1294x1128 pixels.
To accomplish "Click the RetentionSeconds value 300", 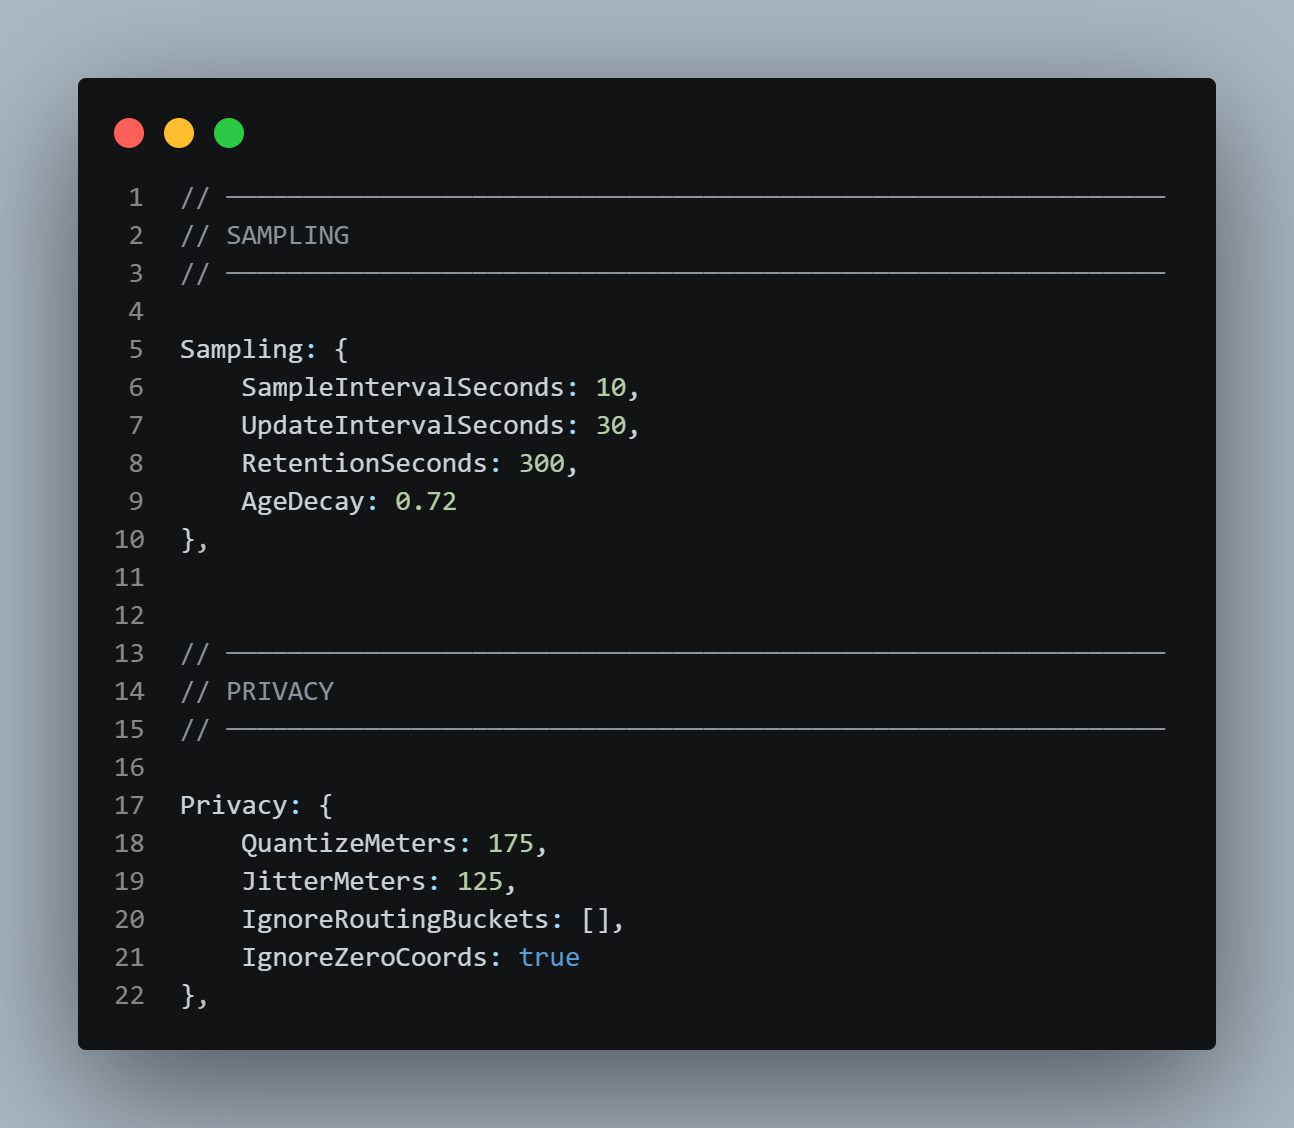I will pyautogui.click(x=542, y=464).
